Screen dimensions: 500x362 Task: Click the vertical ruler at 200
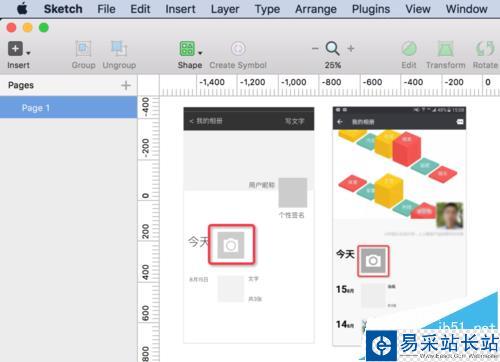point(145,231)
